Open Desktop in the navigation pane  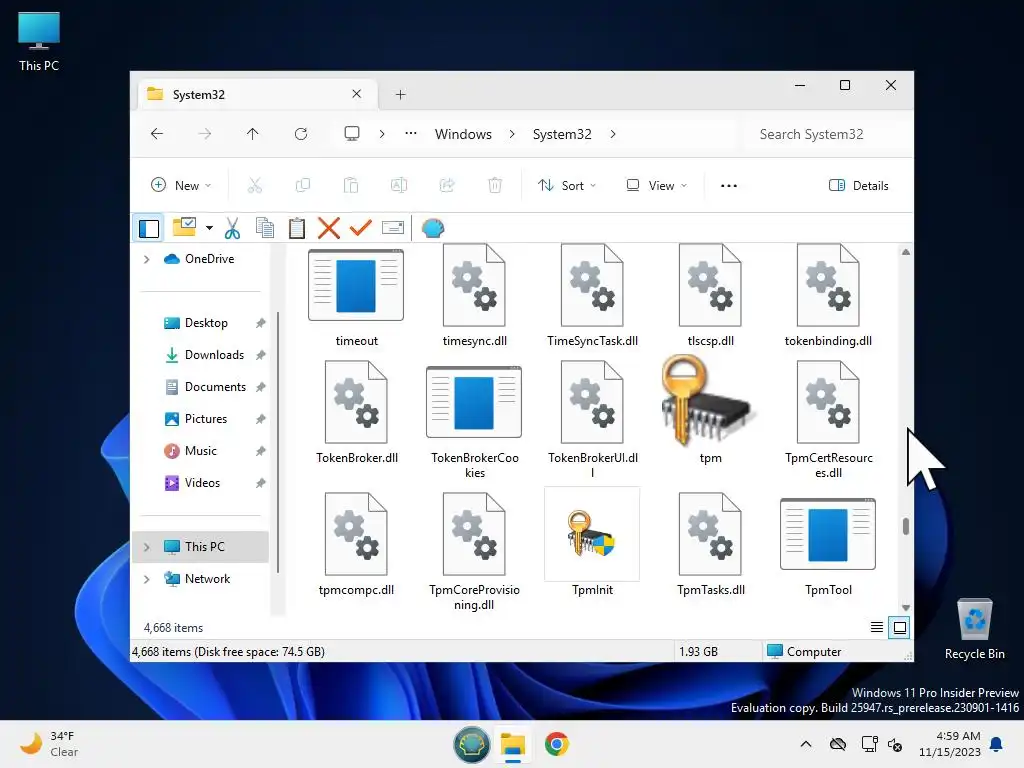click(x=205, y=323)
